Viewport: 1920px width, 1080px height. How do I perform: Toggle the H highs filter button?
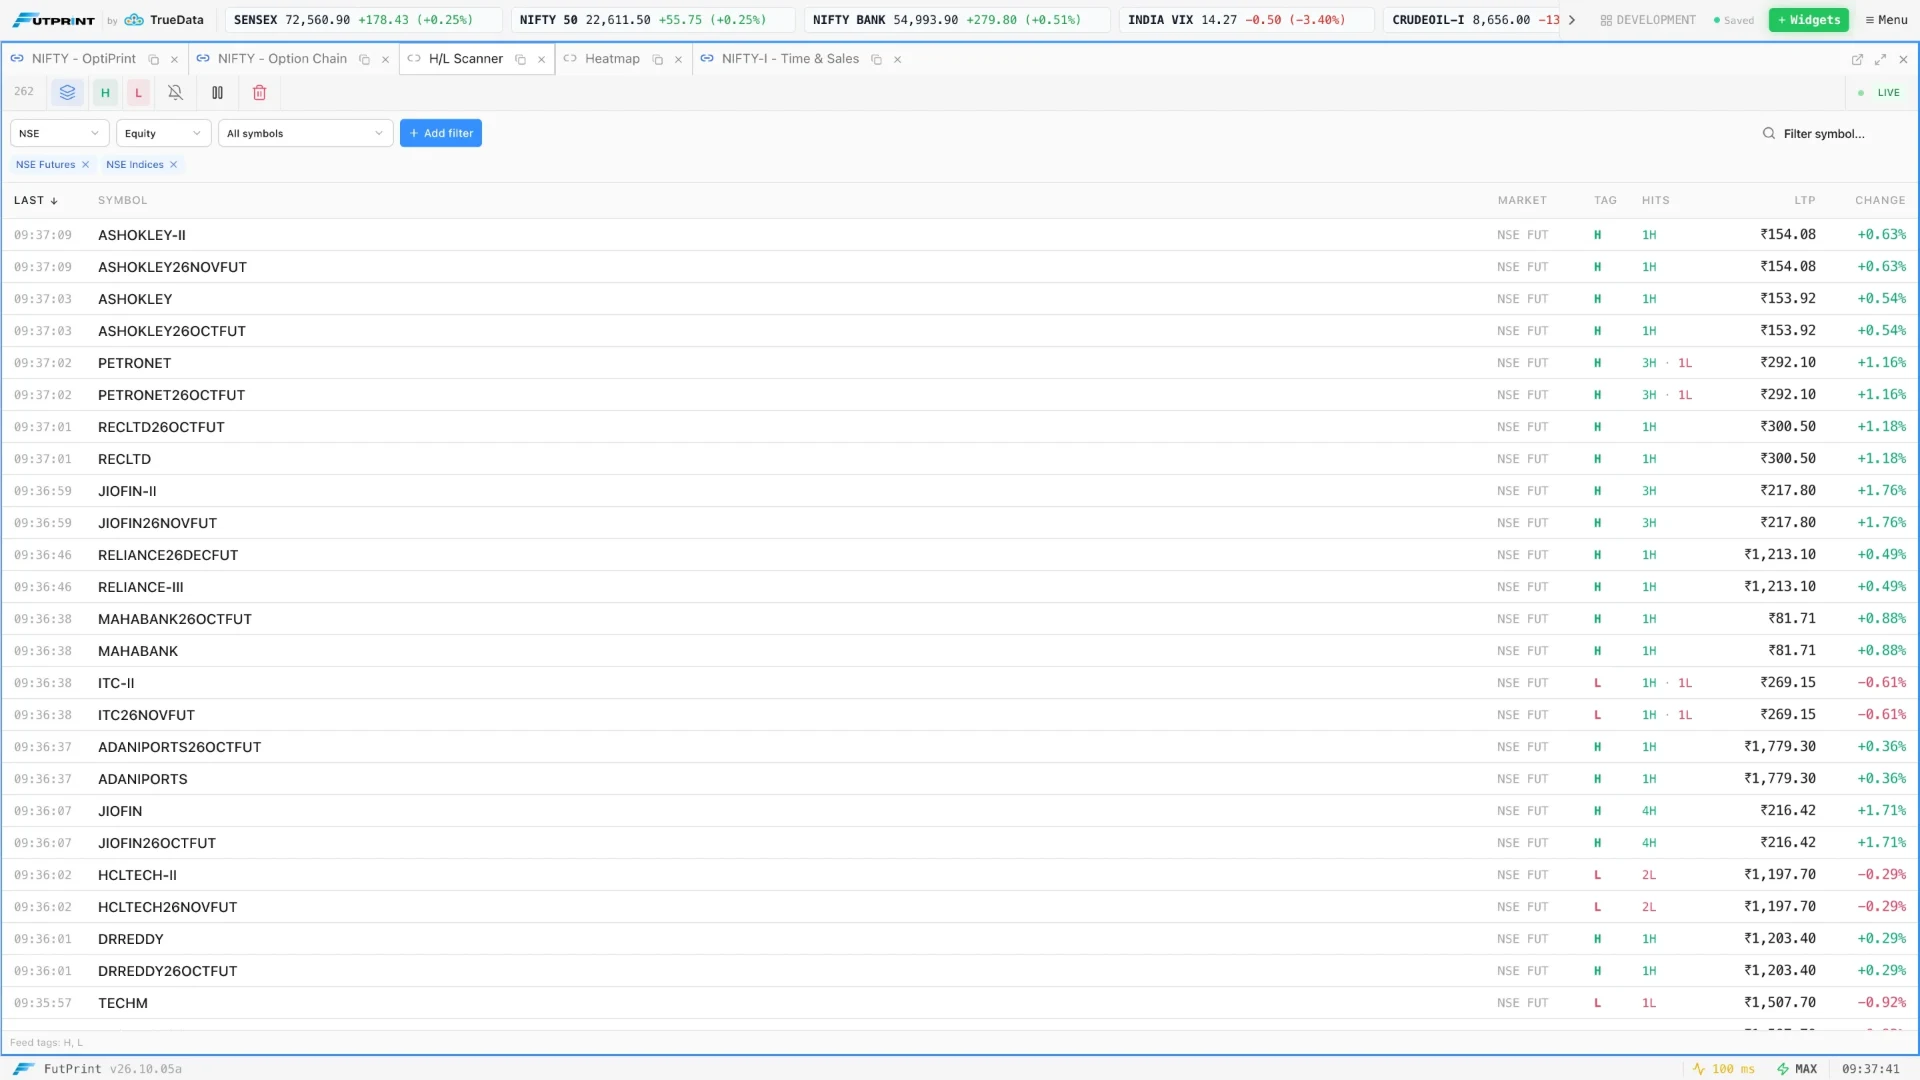(105, 92)
